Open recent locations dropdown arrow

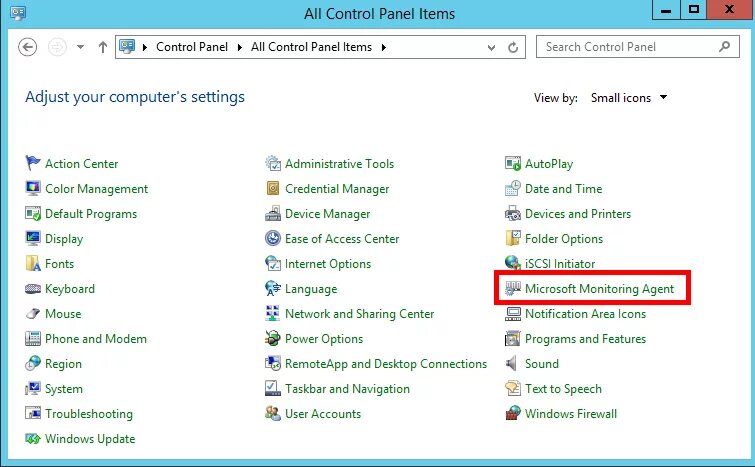pyautogui.click(x=80, y=47)
